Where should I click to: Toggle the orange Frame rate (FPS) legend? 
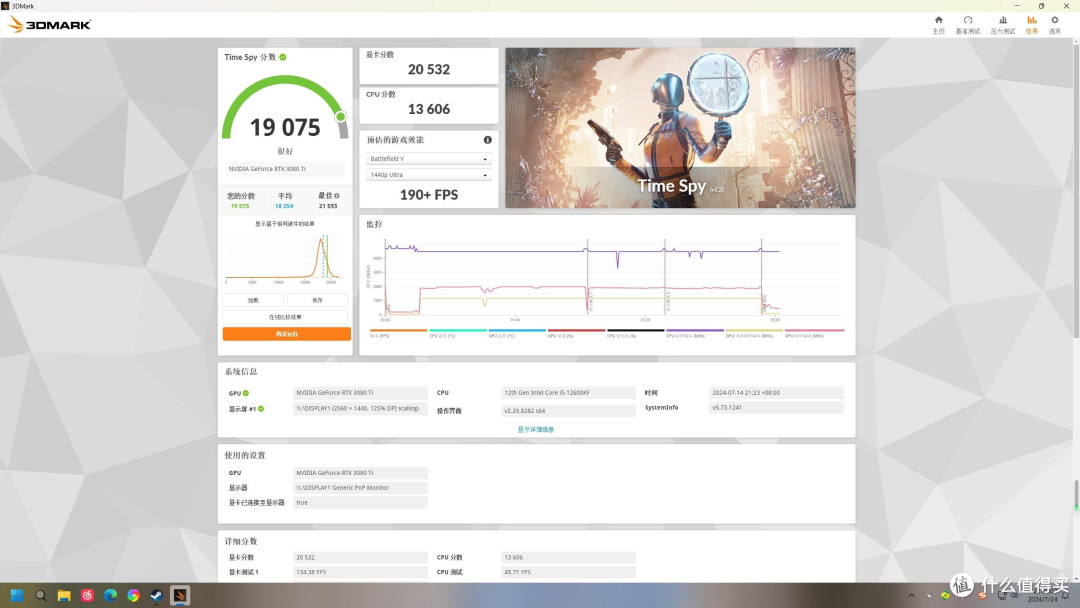click(398, 333)
